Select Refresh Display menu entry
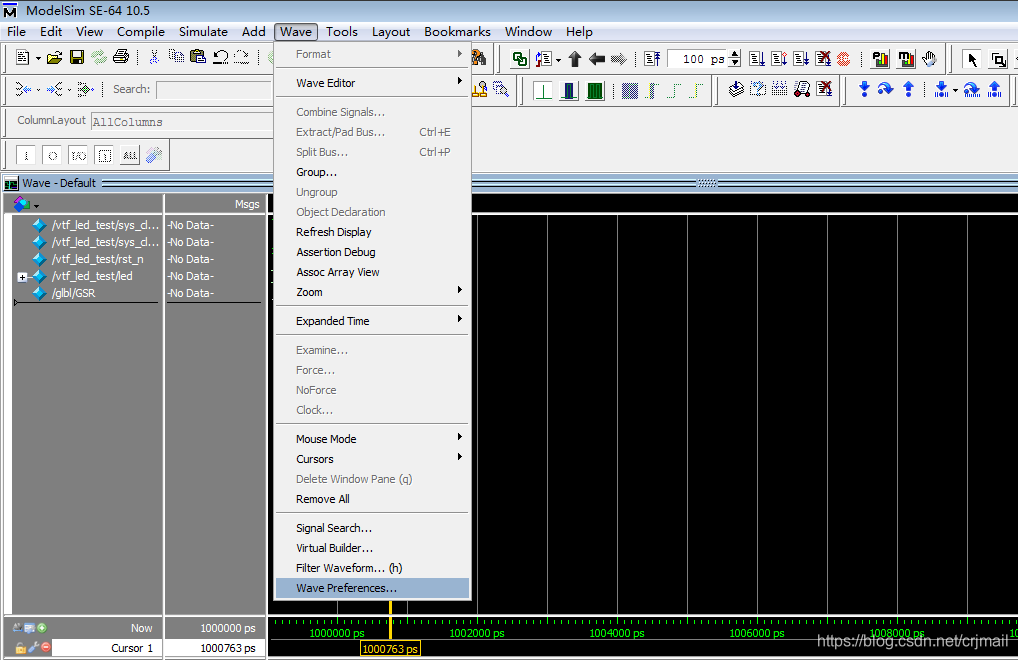 [372, 232]
